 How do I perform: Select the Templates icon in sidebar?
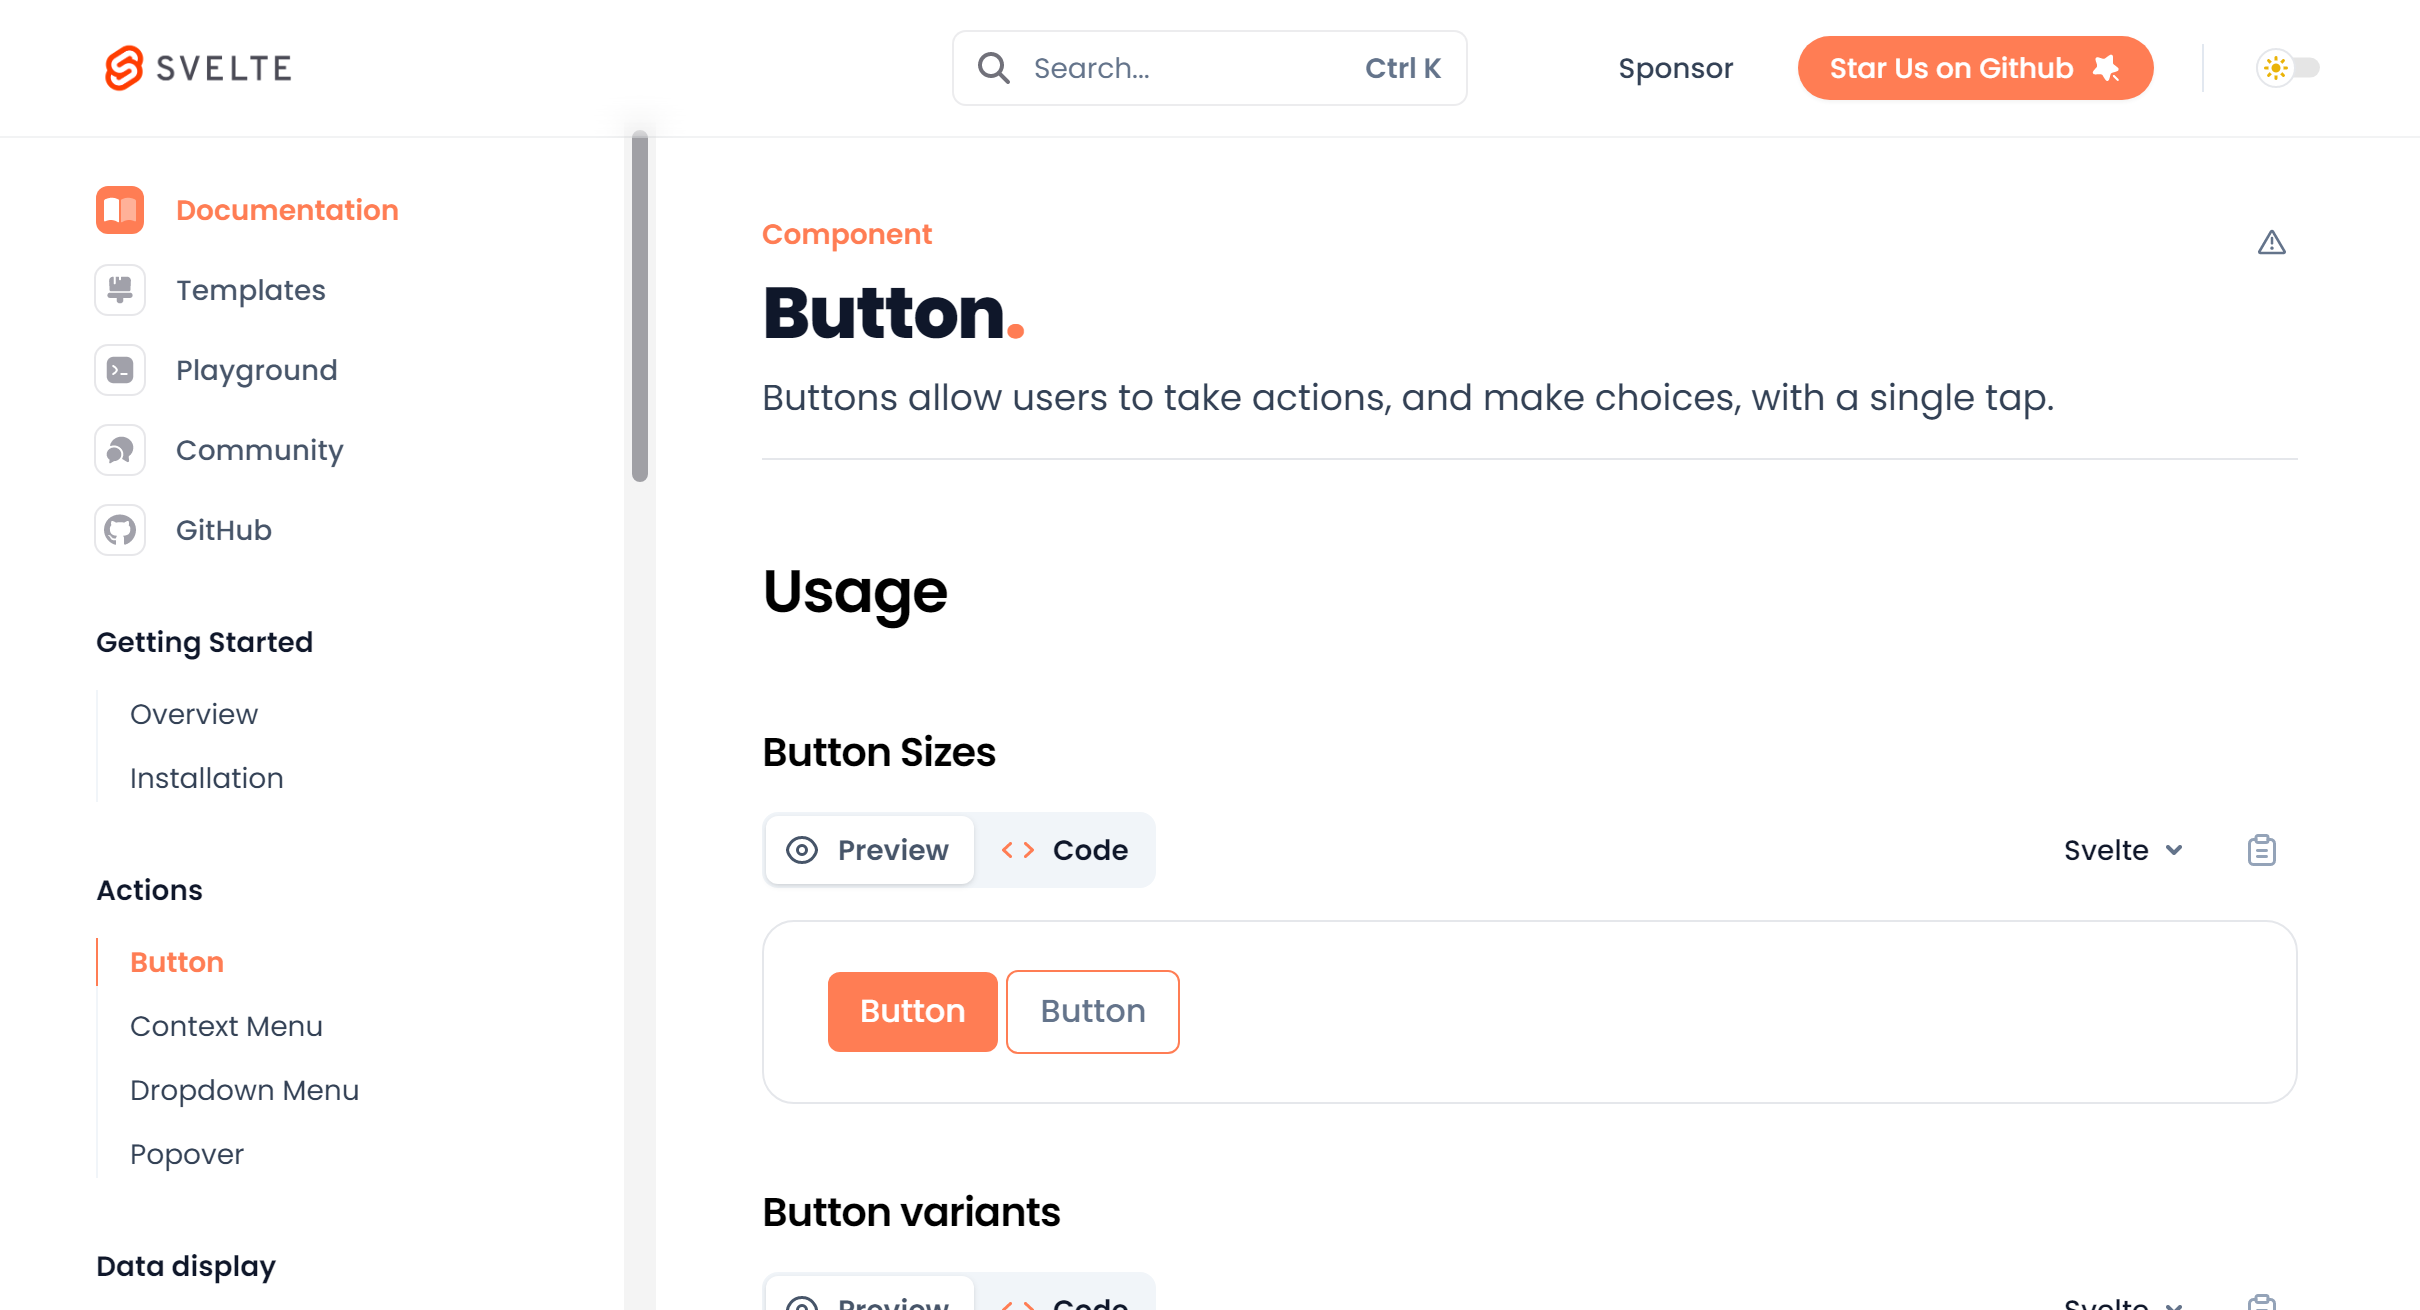[120, 290]
